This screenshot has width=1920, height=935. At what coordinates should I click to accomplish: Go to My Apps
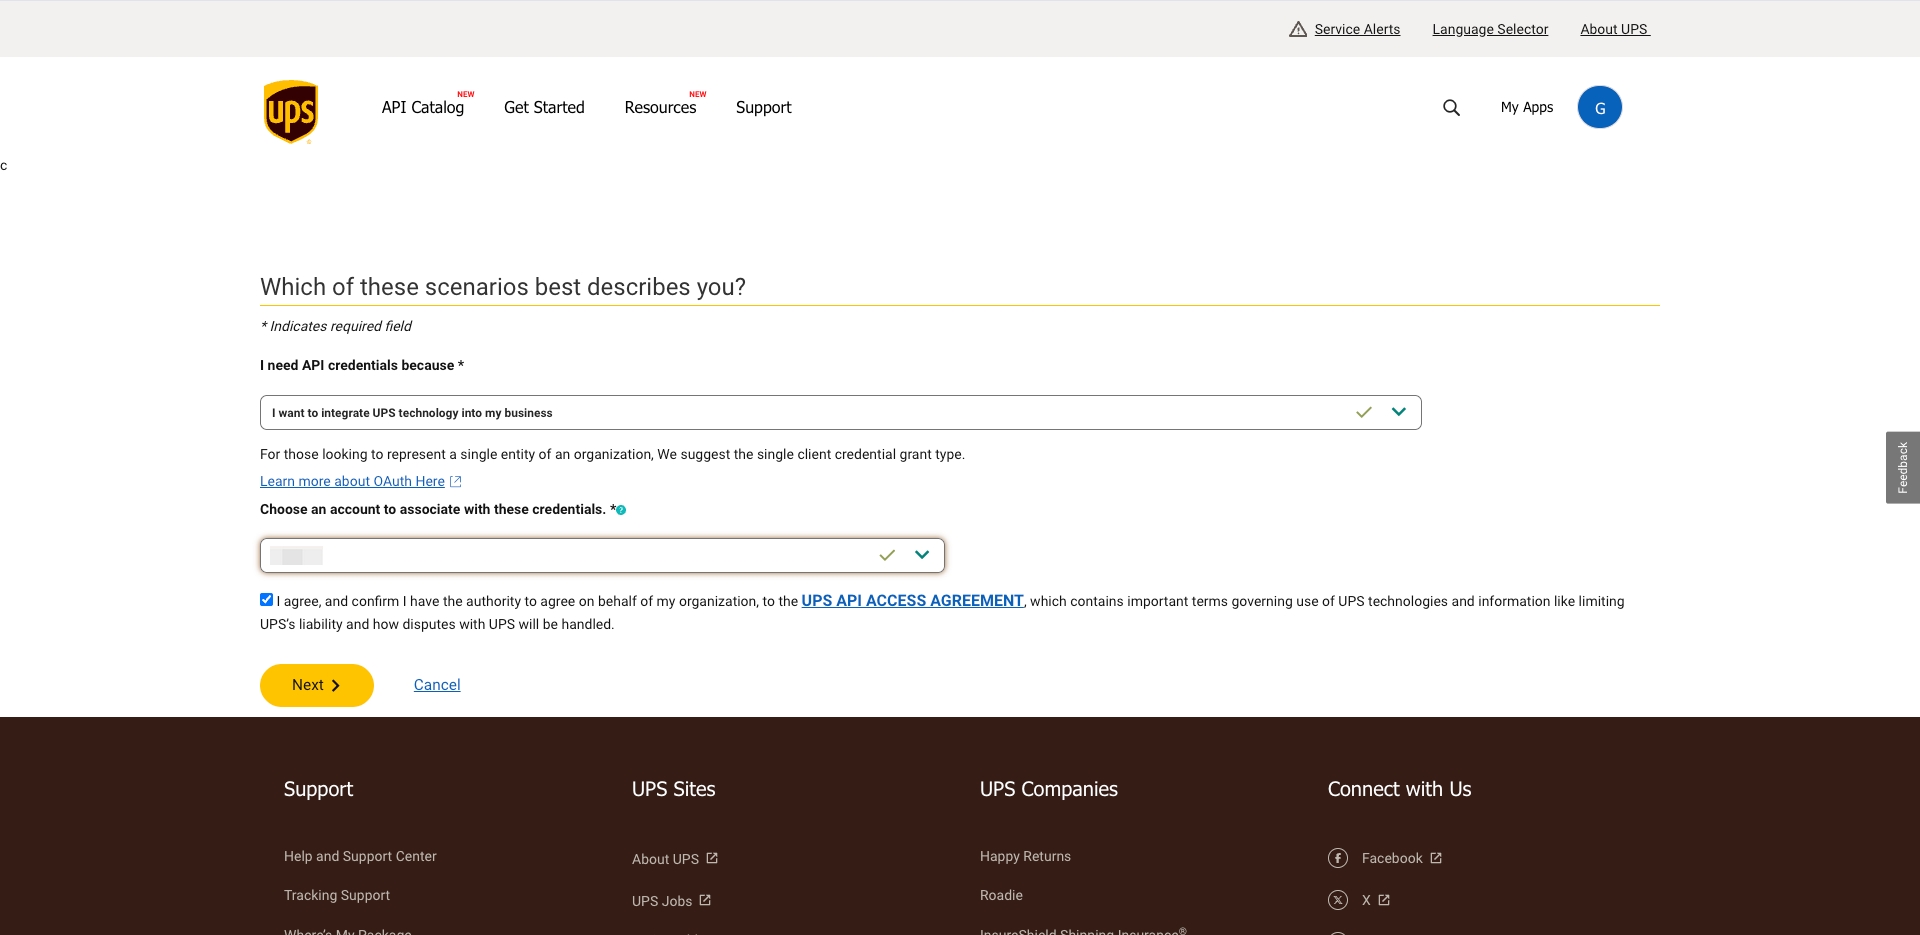tap(1526, 108)
